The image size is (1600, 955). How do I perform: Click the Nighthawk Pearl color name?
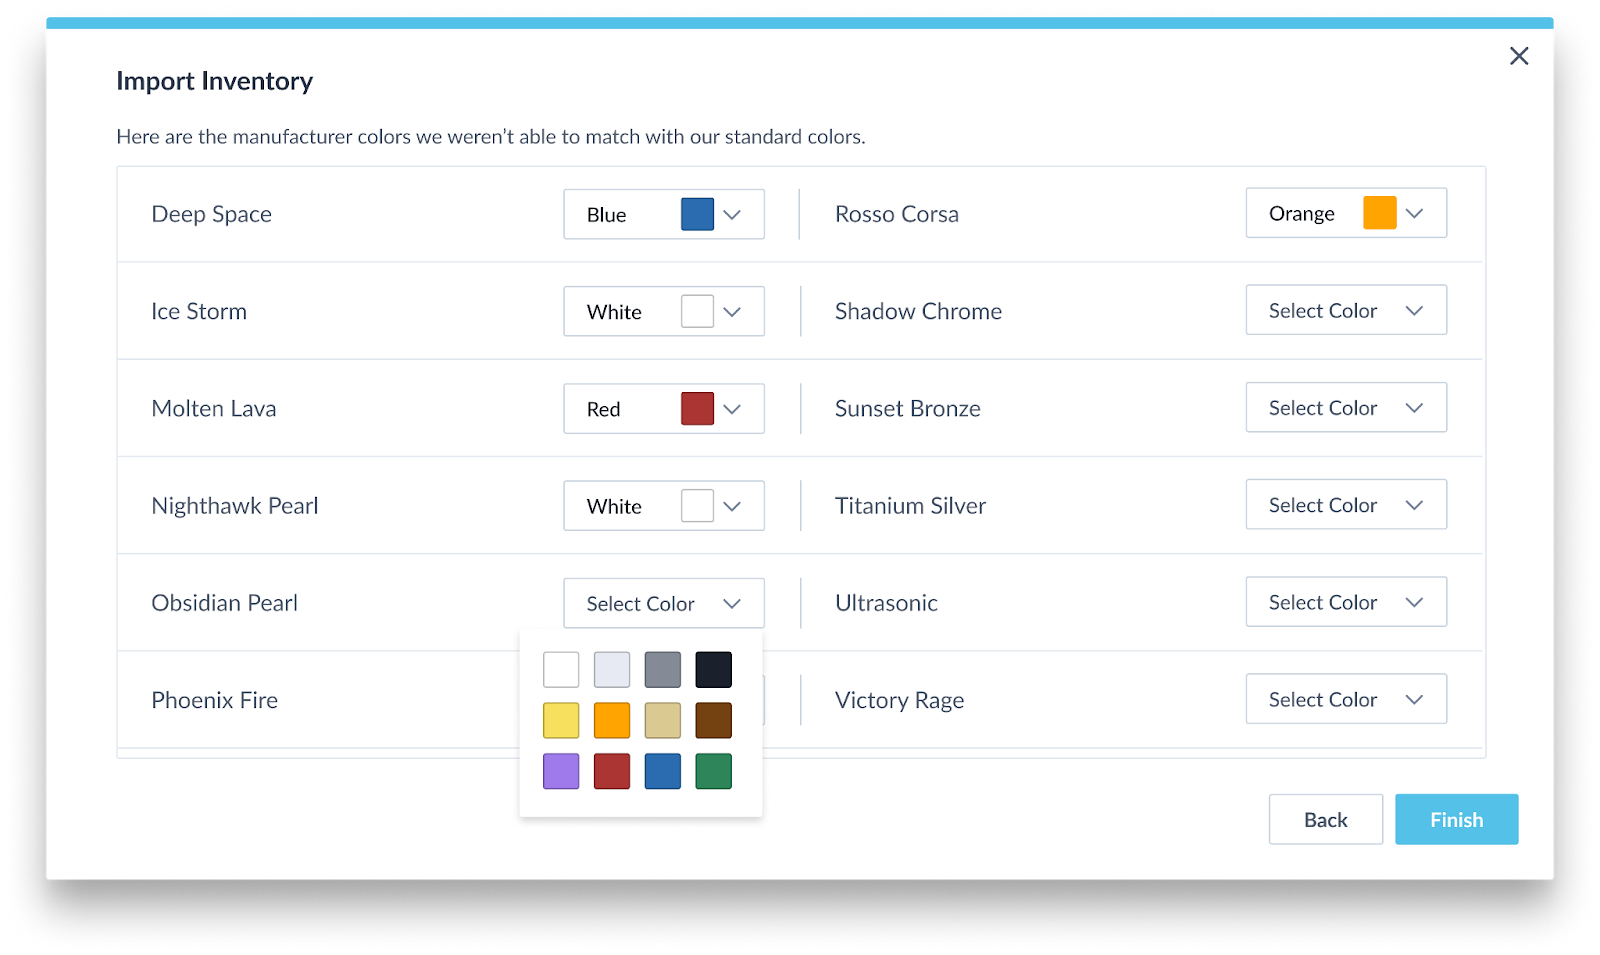(x=235, y=506)
